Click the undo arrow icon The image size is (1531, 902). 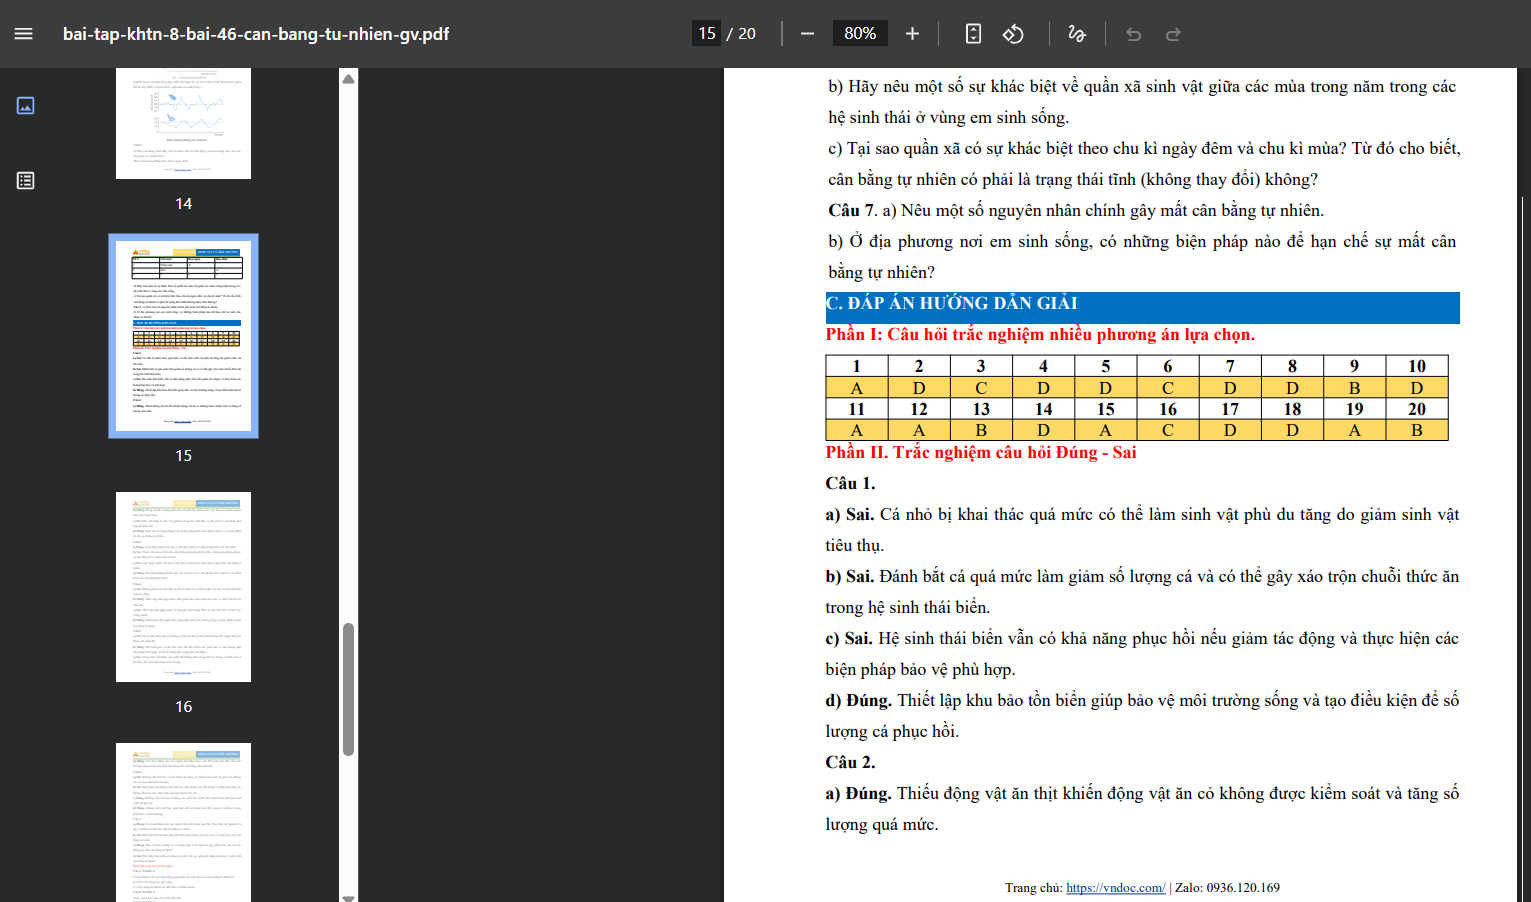point(1133,34)
